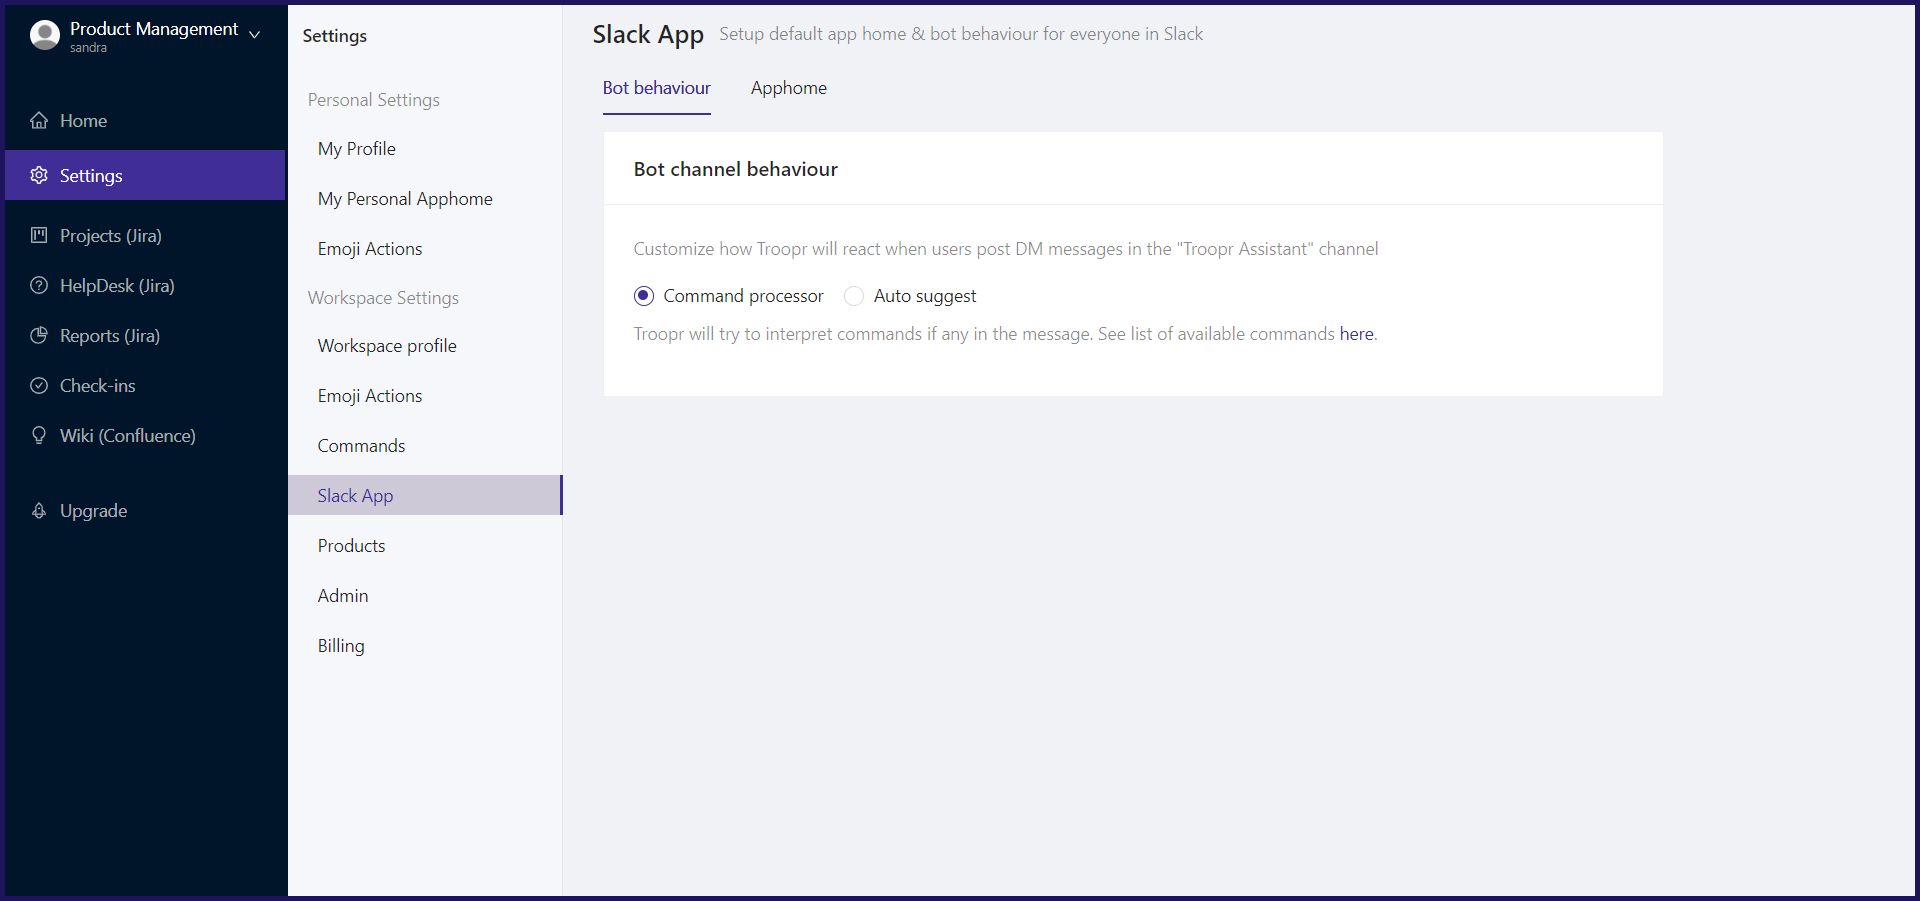
Task: Open the Billing settings page
Action: pyautogui.click(x=341, y=646)
